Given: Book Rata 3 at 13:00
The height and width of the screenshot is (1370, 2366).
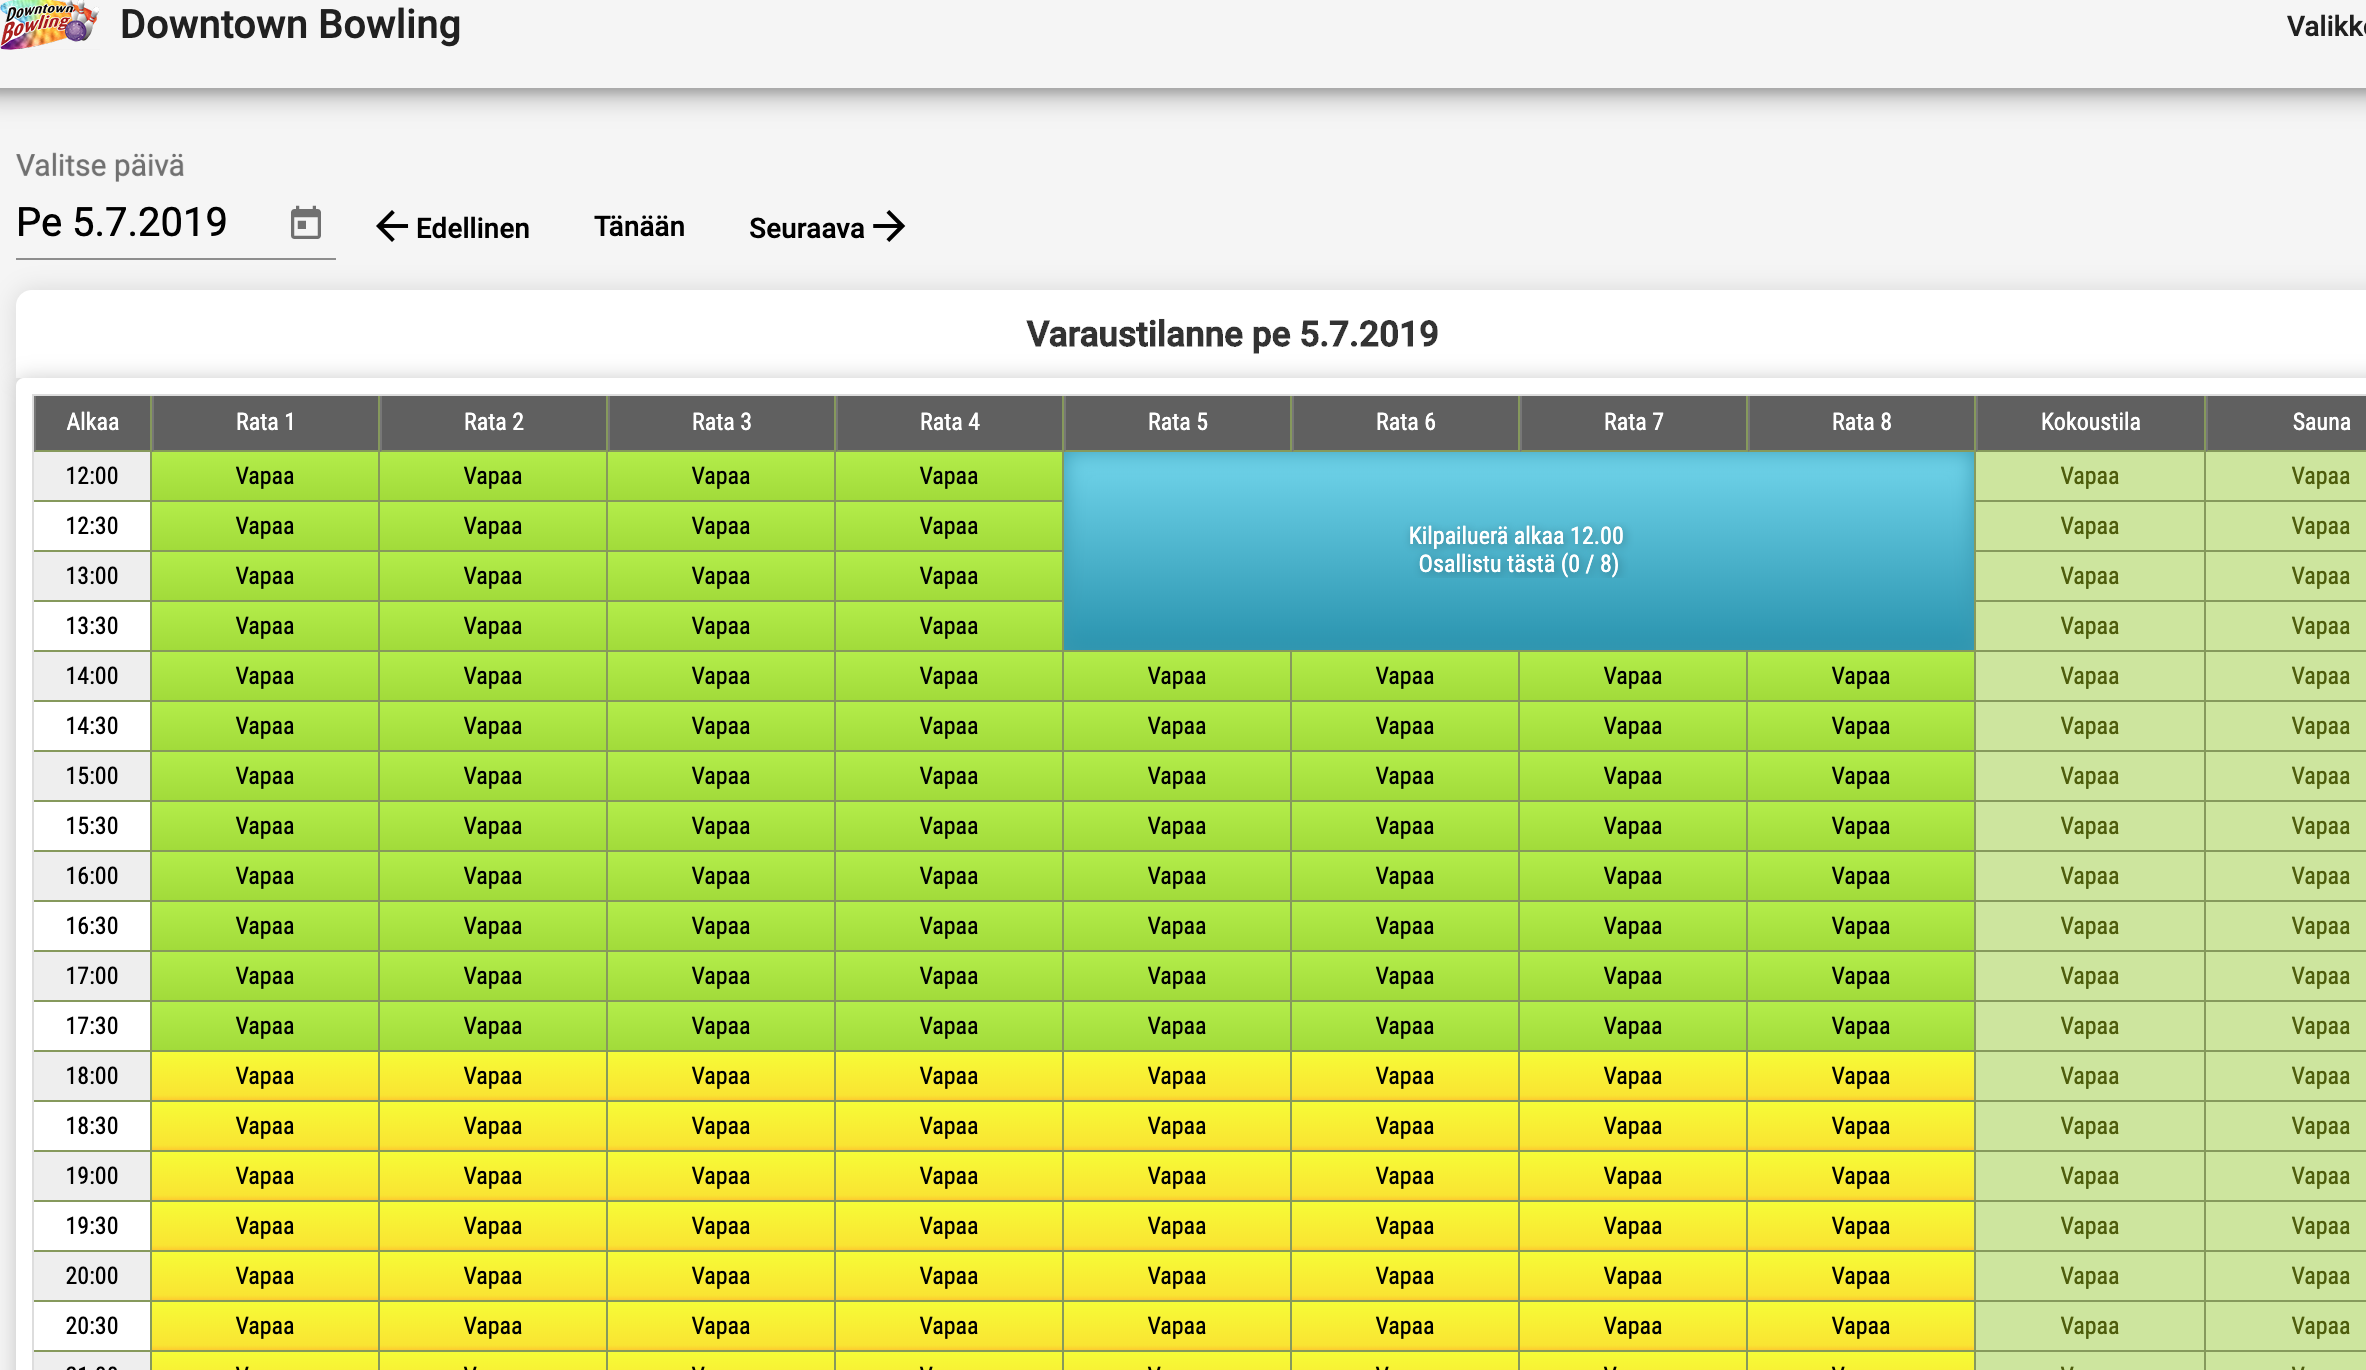Looking at the screenshot, I should point(721,576).
